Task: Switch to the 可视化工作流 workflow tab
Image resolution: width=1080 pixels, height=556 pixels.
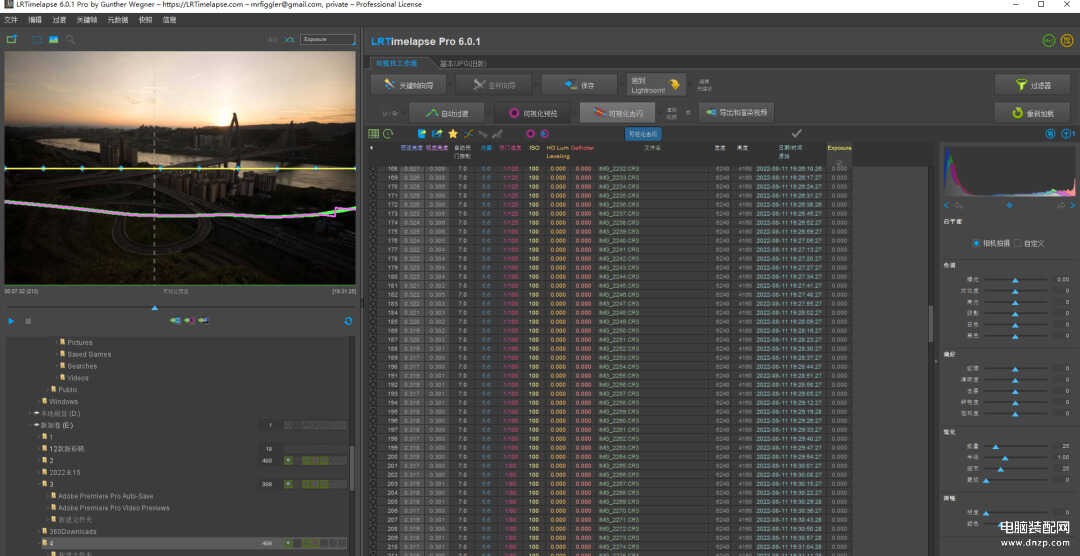Action: [x=397, y=63]
